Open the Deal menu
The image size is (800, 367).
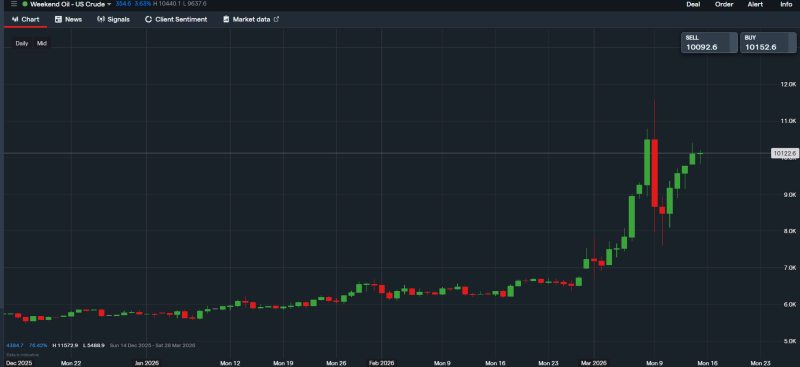693,4
